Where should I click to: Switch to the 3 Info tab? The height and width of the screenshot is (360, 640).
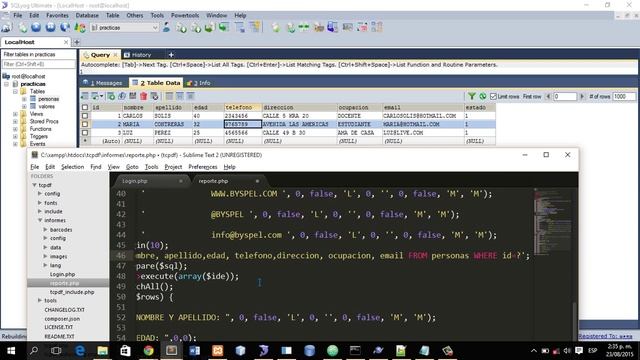[x=198, y=83]
